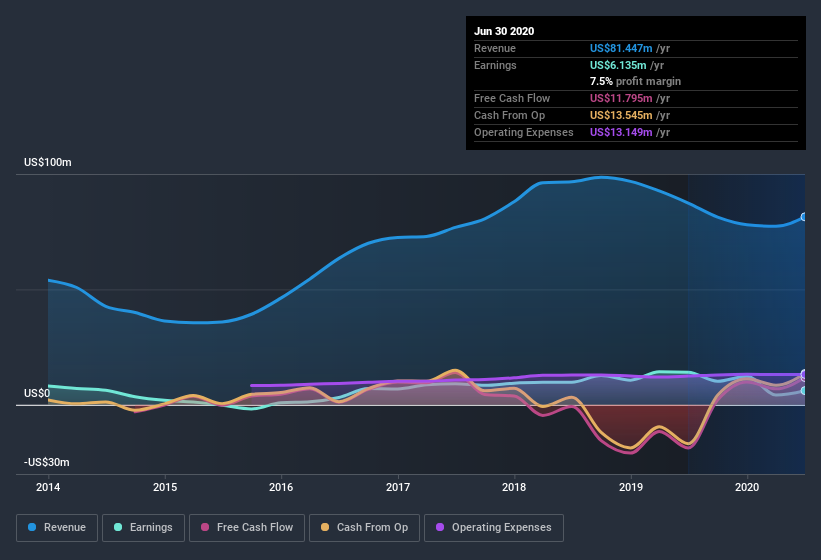Click the -US$30m y-axis label

click(x=47, y=462)
